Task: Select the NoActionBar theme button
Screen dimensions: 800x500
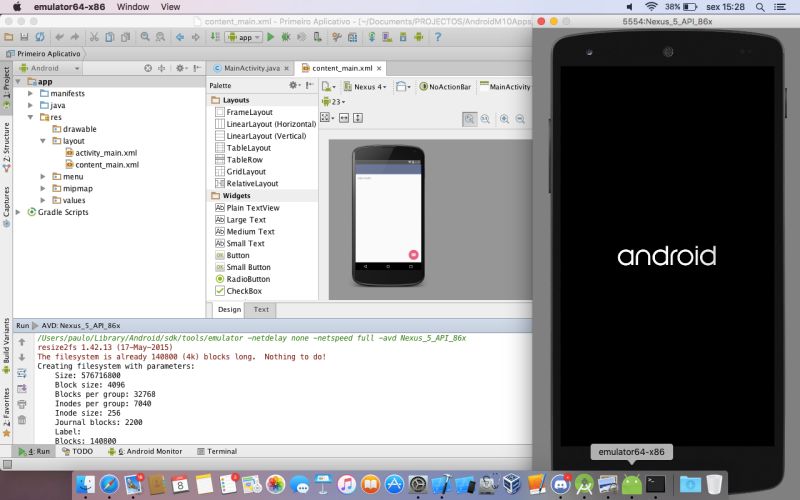Action: point(445,87)
